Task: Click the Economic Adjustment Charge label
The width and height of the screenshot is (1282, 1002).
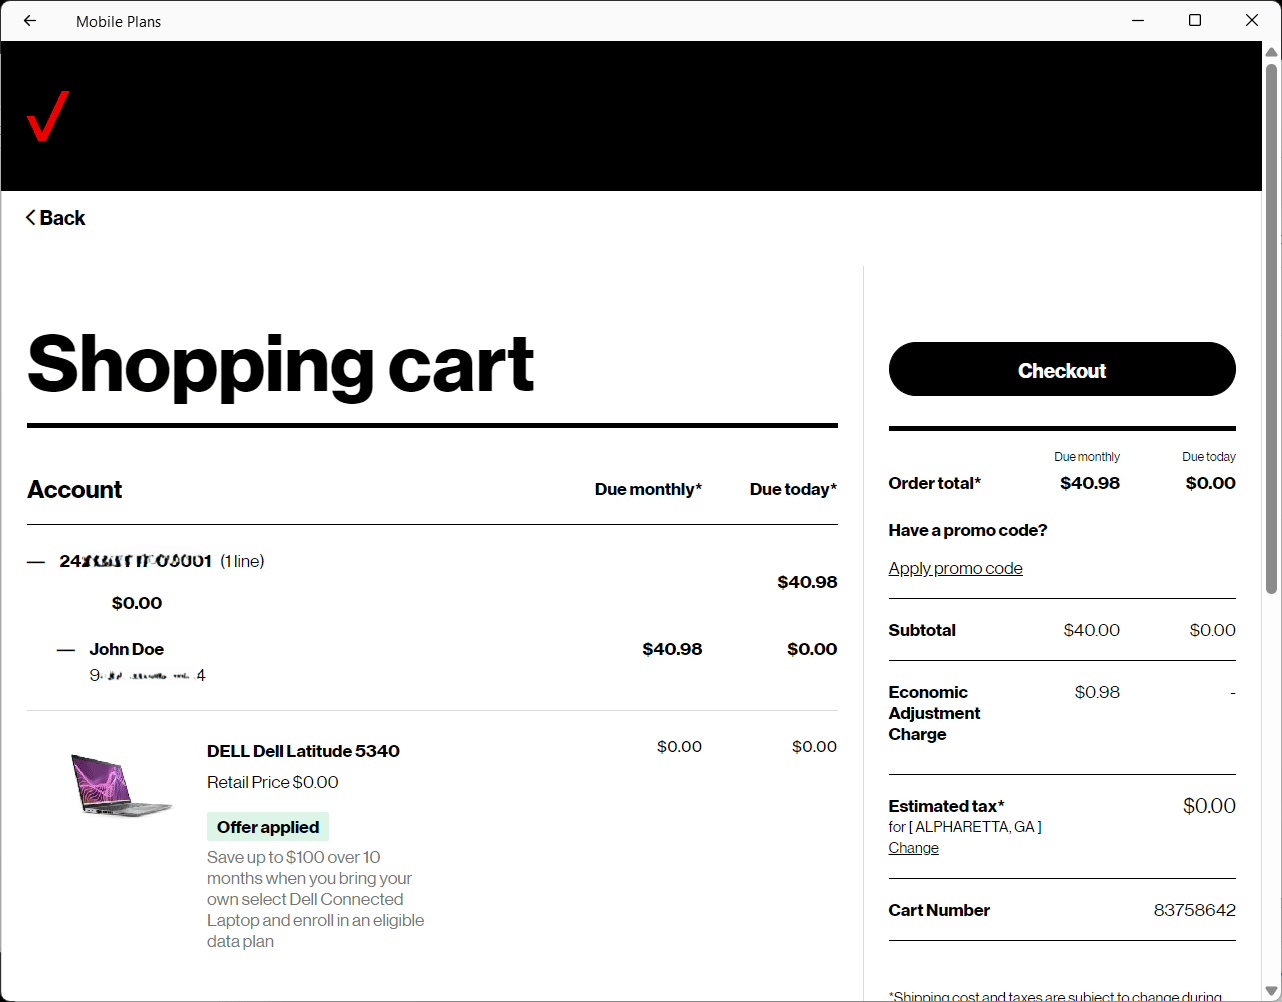Action: click(934, 713)
